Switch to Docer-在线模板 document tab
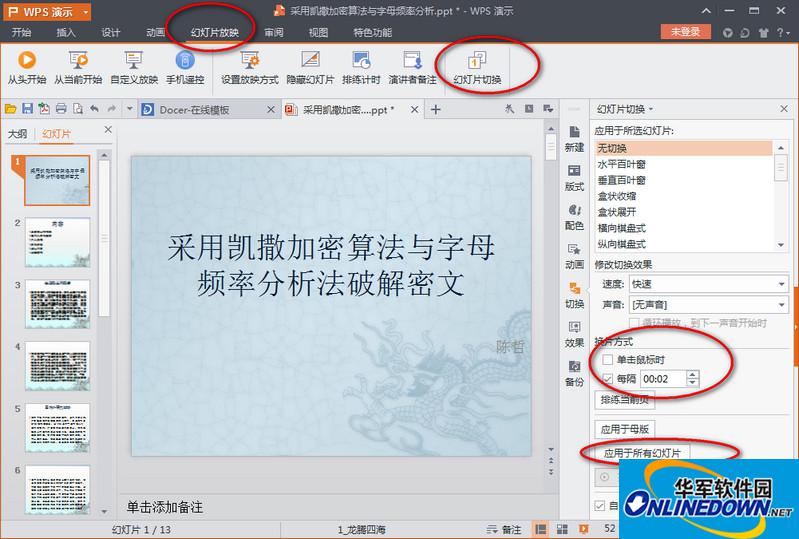The width and height of the screenshot is (799, 539). coord(194,110)
